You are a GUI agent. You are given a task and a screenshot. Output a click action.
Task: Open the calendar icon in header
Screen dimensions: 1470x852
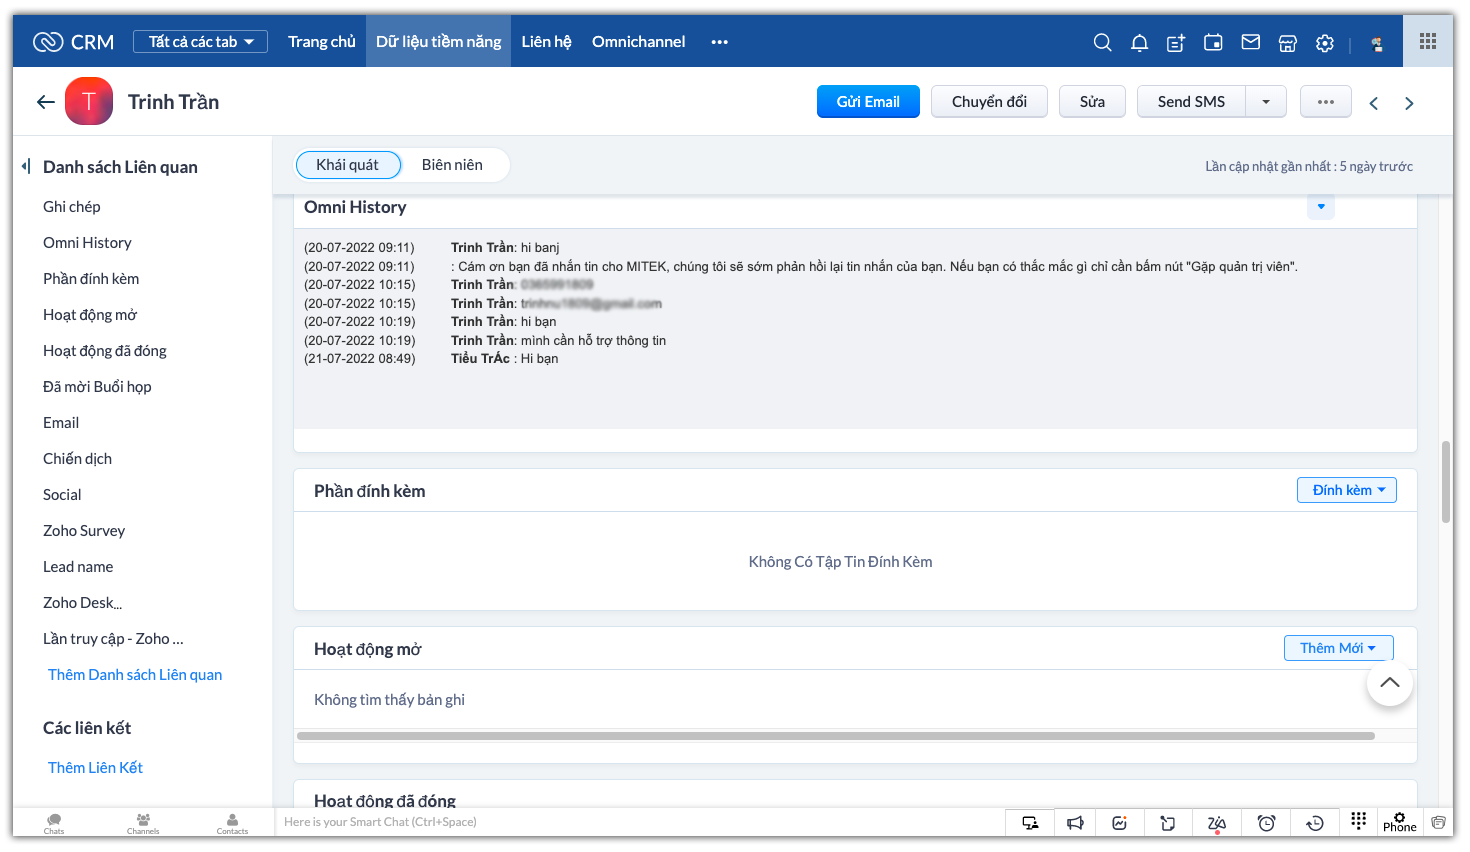(x=1213, y=42)
